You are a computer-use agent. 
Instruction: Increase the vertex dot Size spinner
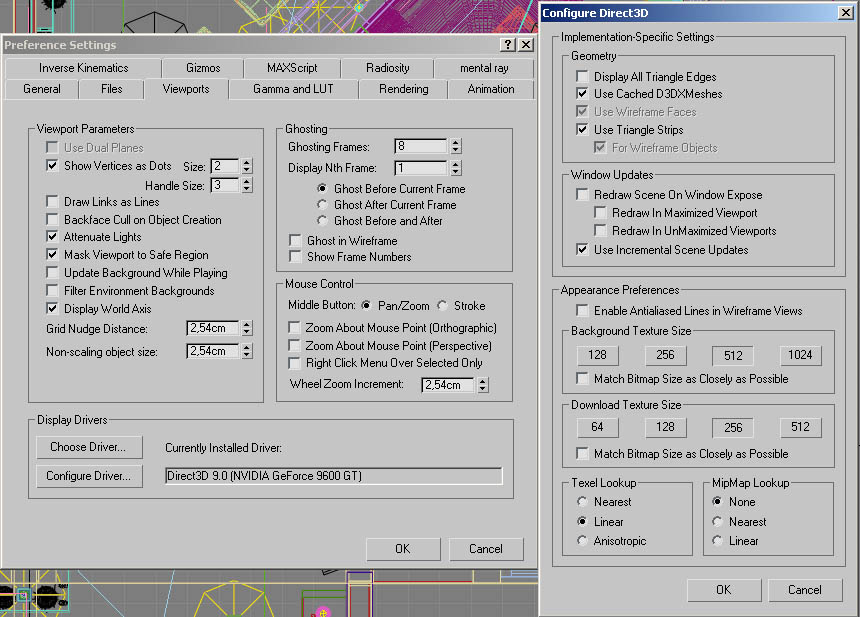pyautogui.click(x=246, y=162)
